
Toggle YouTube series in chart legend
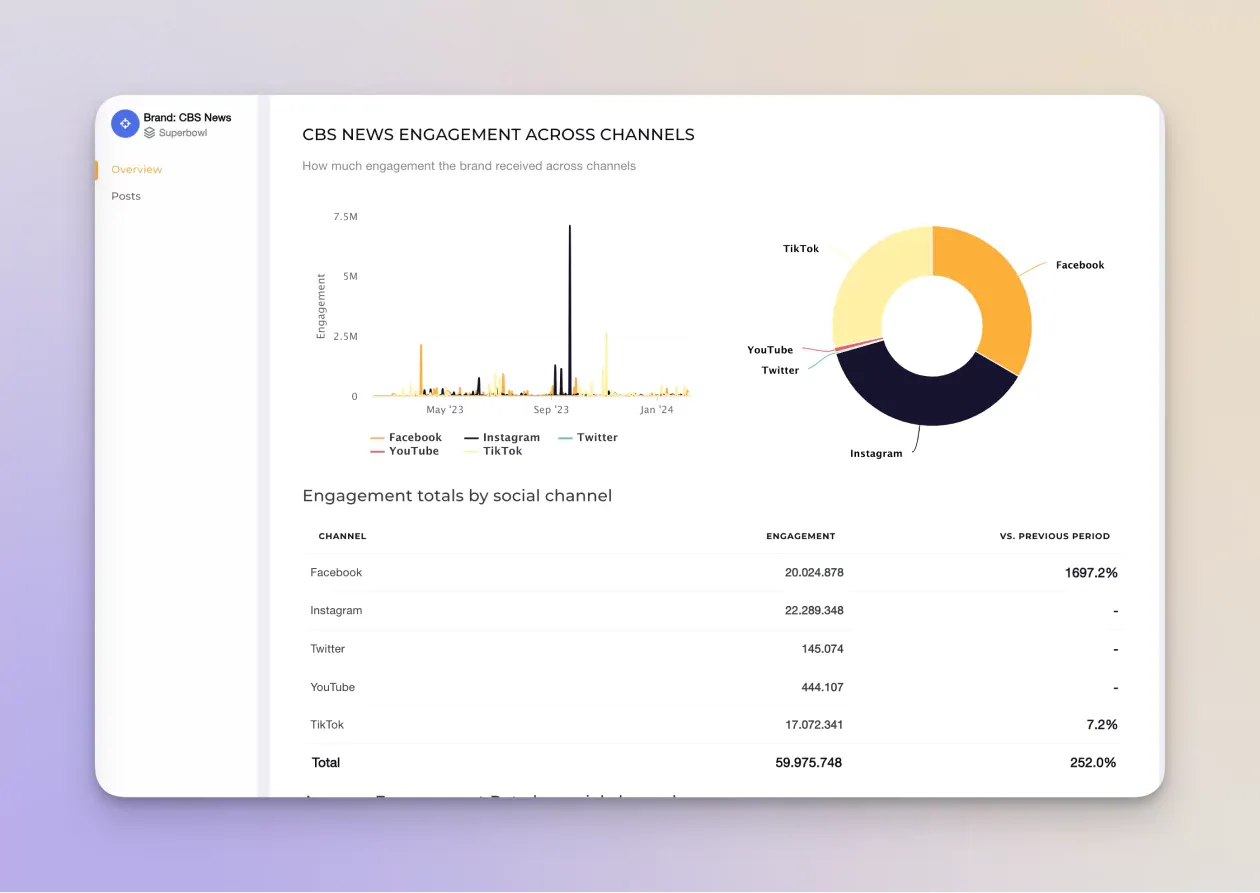[405, 451]
